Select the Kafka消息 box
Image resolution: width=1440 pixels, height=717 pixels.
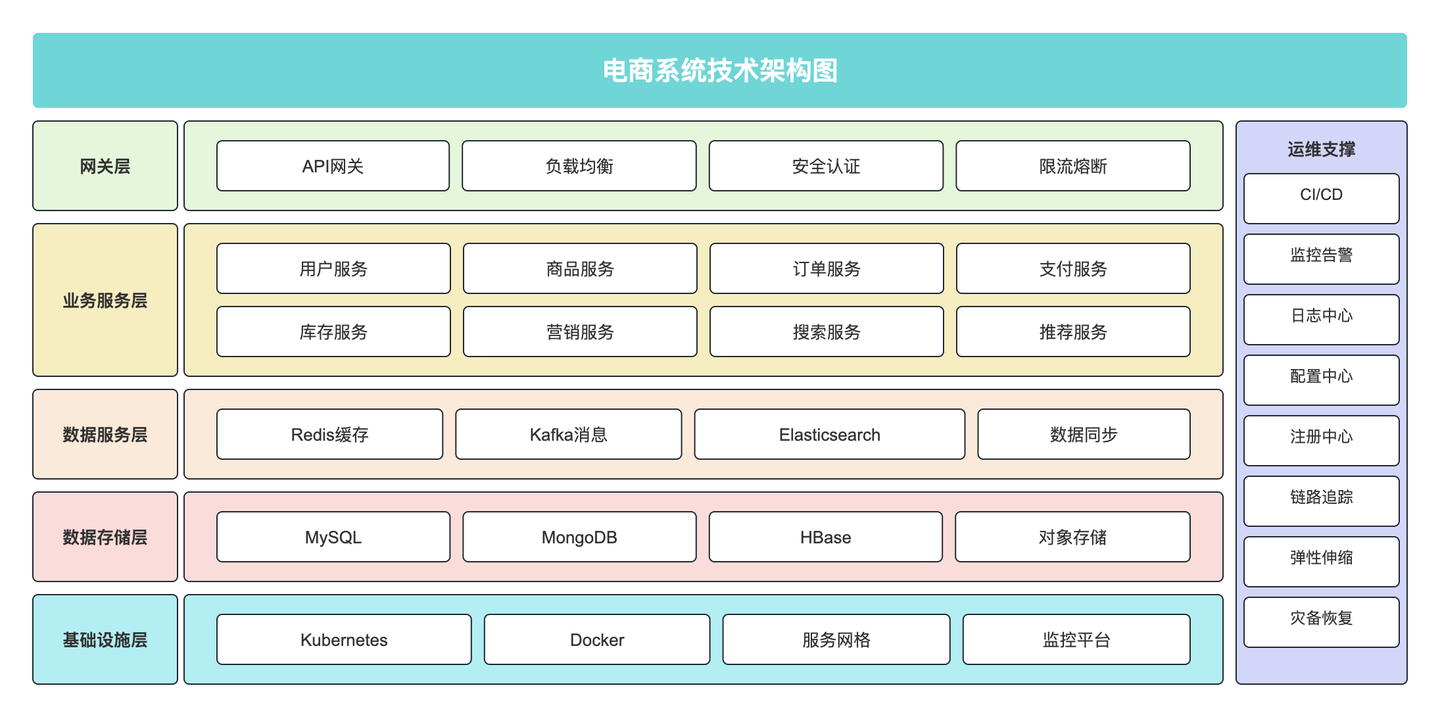569,435
